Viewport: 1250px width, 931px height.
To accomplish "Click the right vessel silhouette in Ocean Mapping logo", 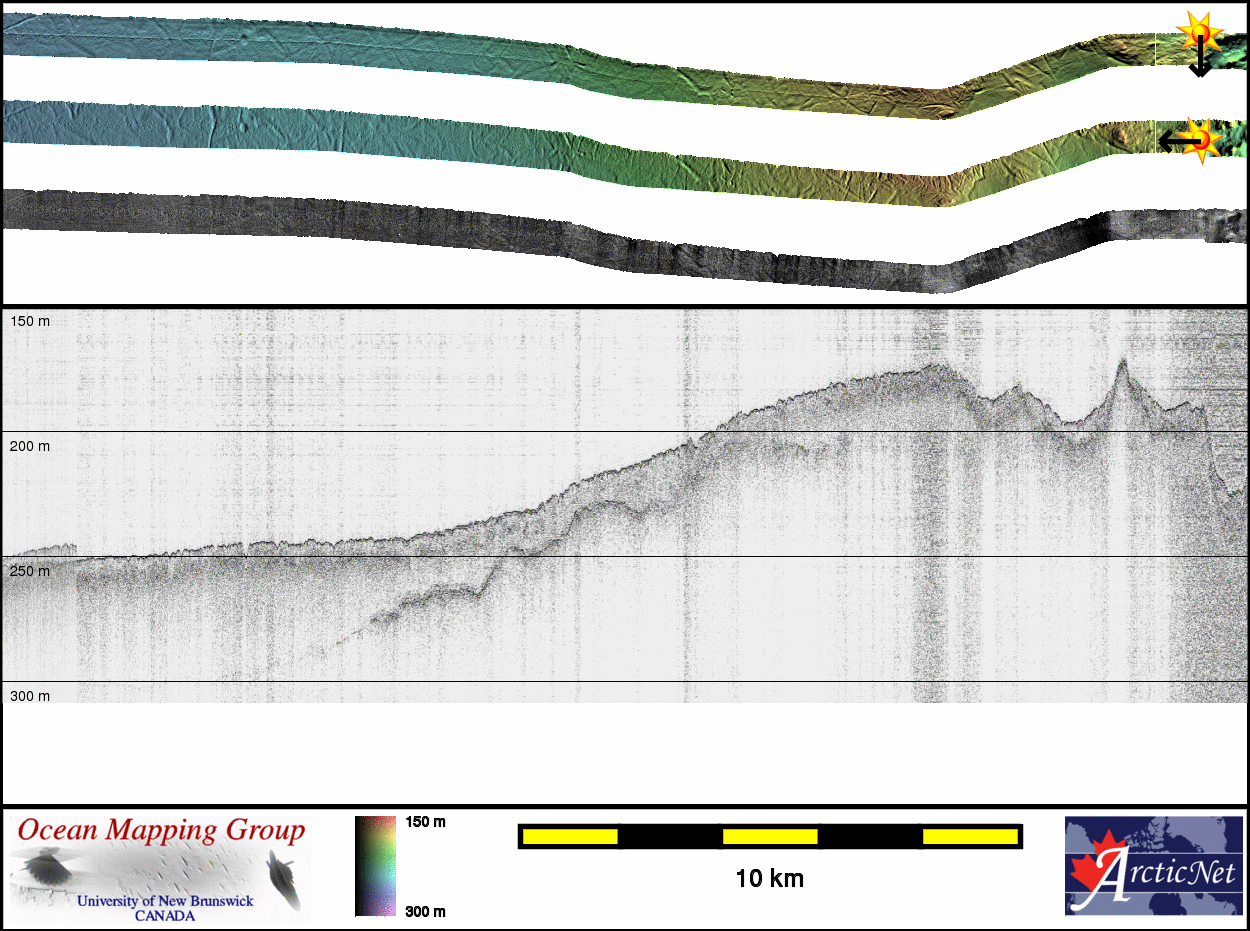I will coord(282,878).
